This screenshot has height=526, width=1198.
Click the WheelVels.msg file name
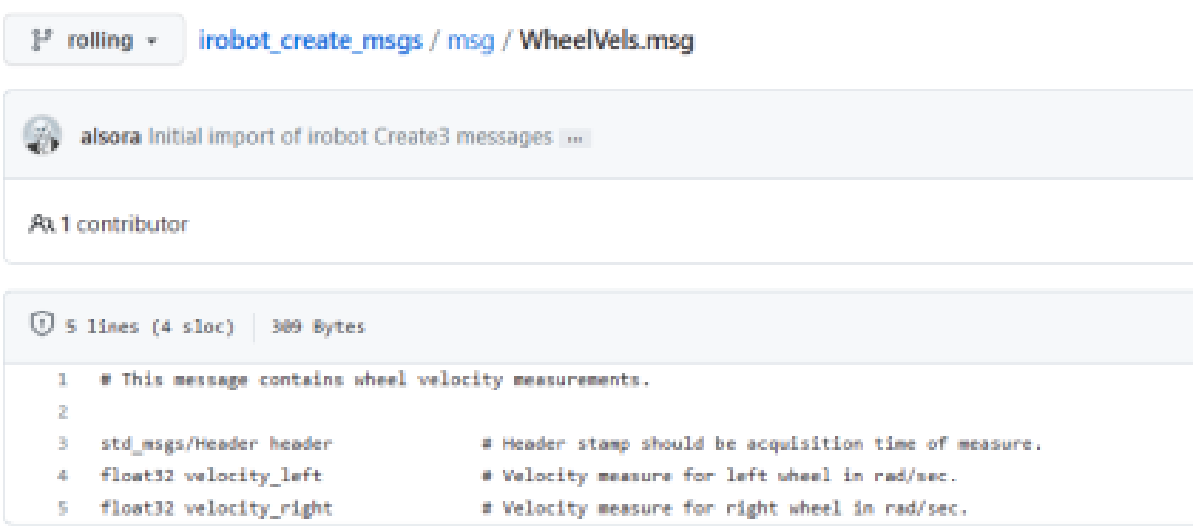tap(607, 40)
